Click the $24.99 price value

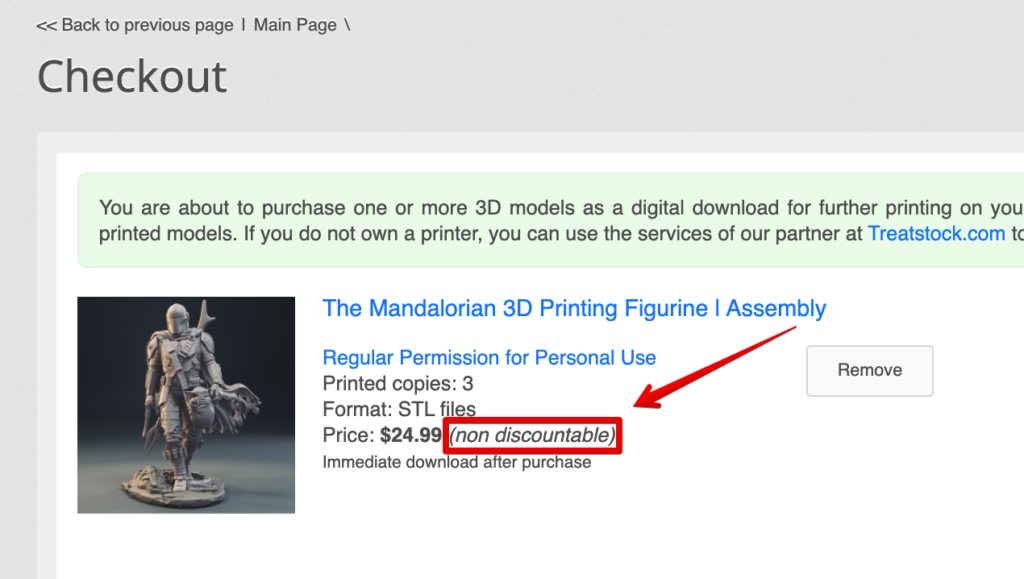411,435
